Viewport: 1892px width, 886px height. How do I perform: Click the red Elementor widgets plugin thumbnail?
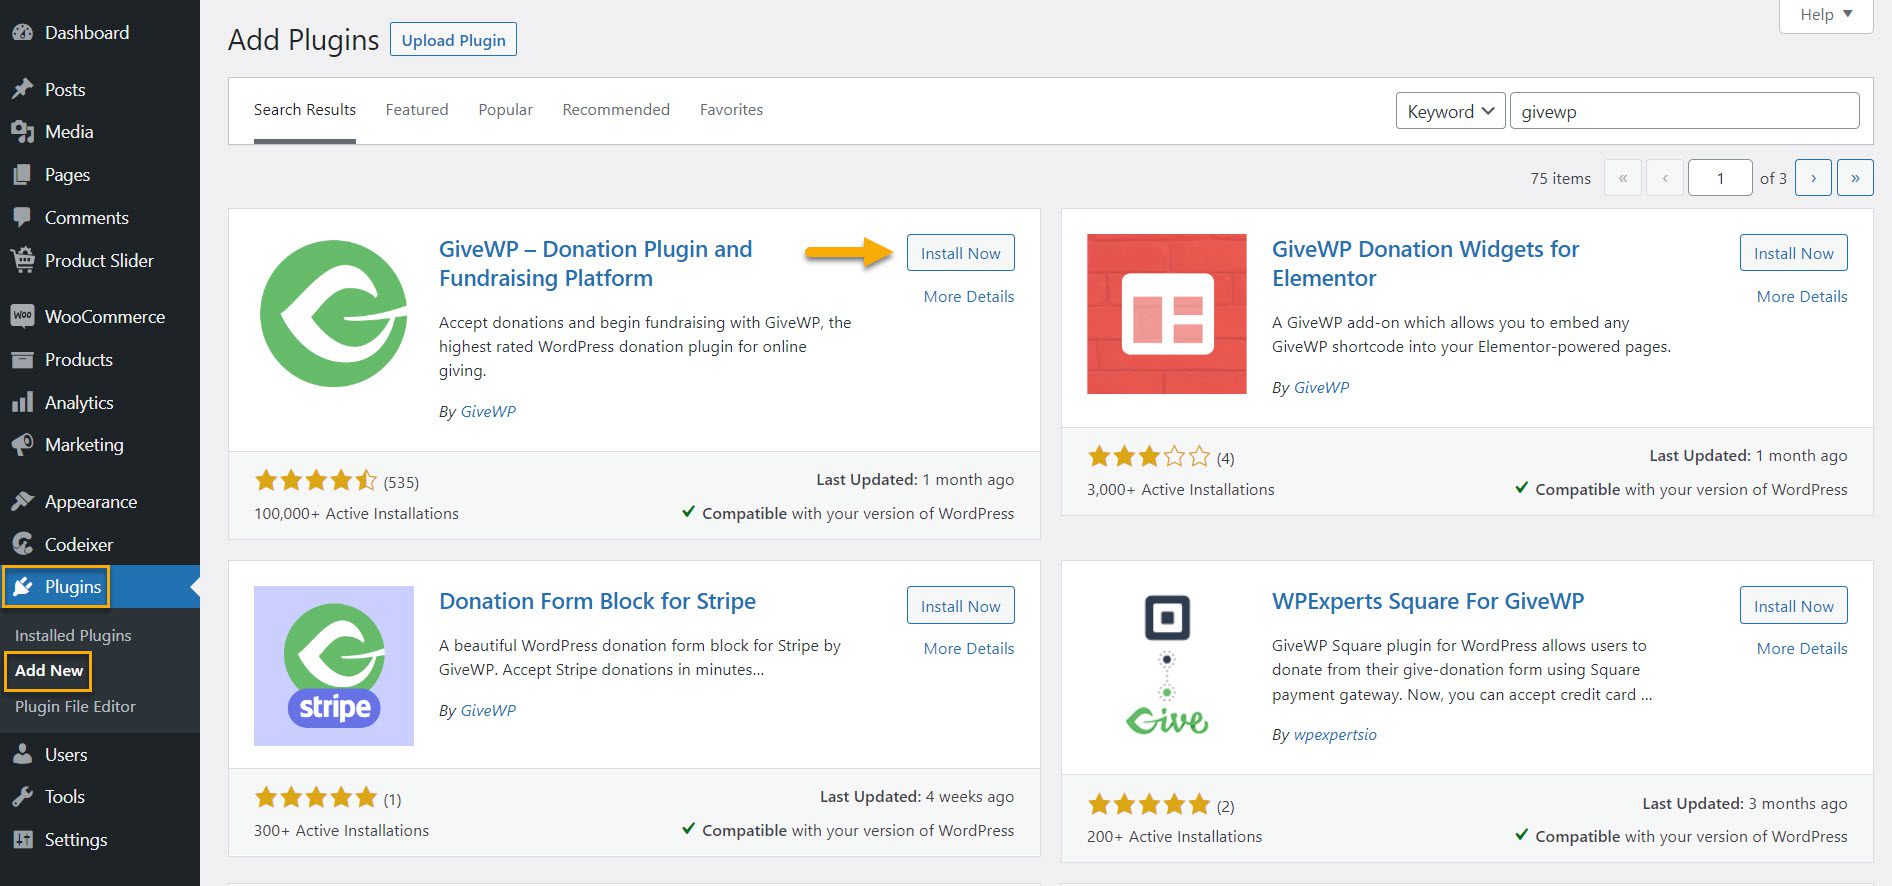coord(1167,314)
